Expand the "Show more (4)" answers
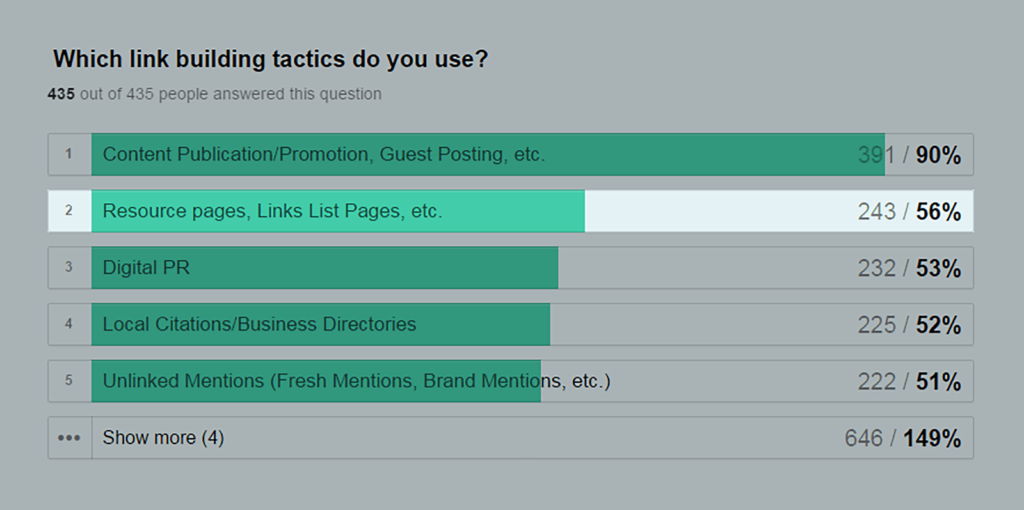1024x510 pixels. click(x=163, y=438)
